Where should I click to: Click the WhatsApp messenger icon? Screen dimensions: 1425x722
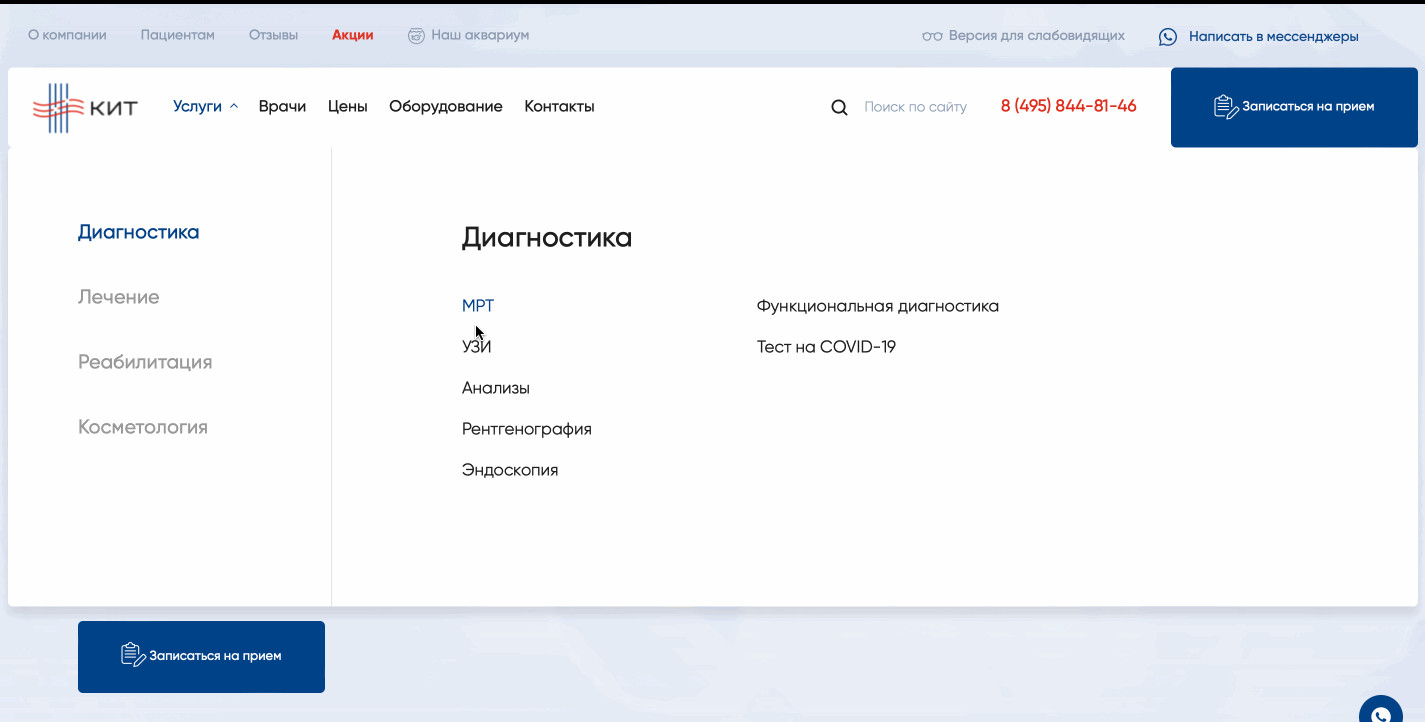(x=1168, y=37)
